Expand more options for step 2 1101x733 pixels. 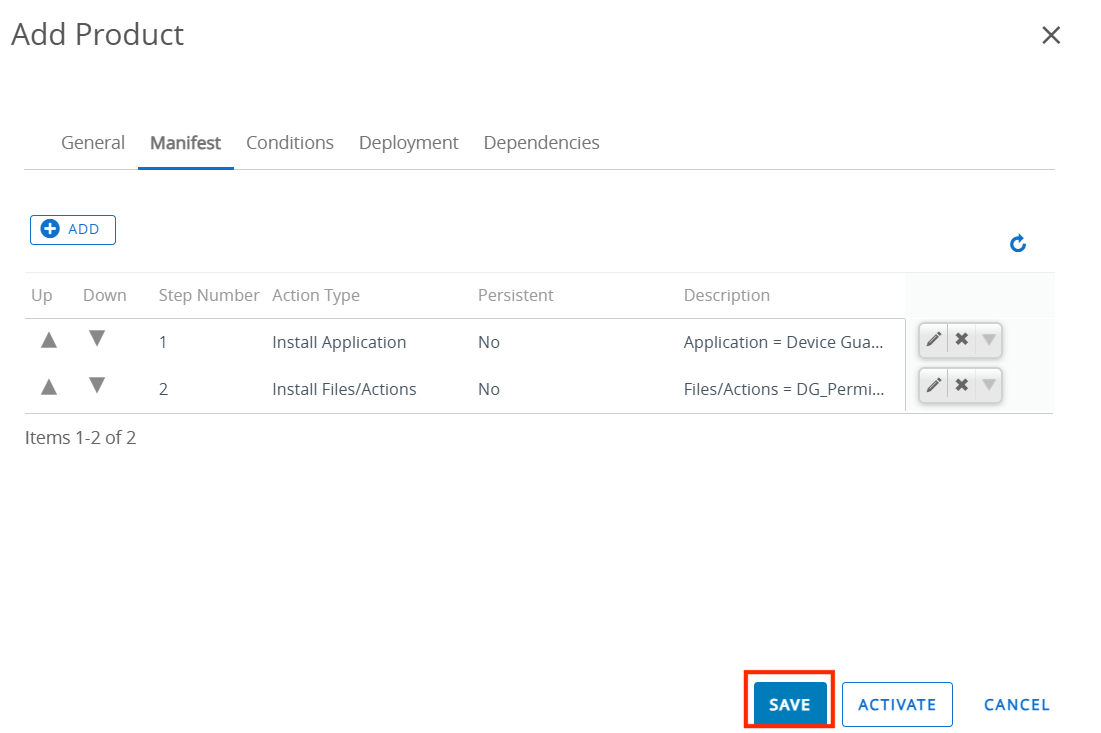(x=988, y=385)
